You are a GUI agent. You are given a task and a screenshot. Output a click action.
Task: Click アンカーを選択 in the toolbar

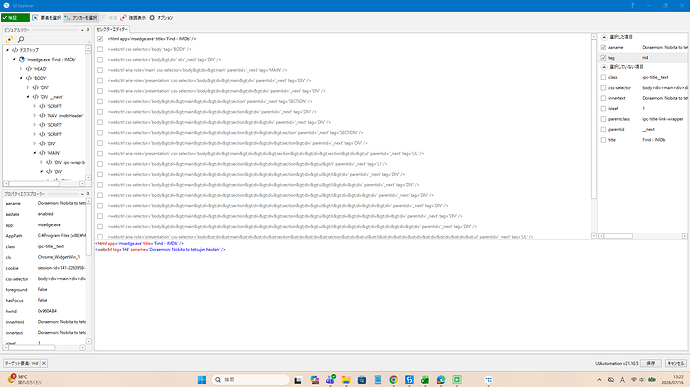(81, 18)
